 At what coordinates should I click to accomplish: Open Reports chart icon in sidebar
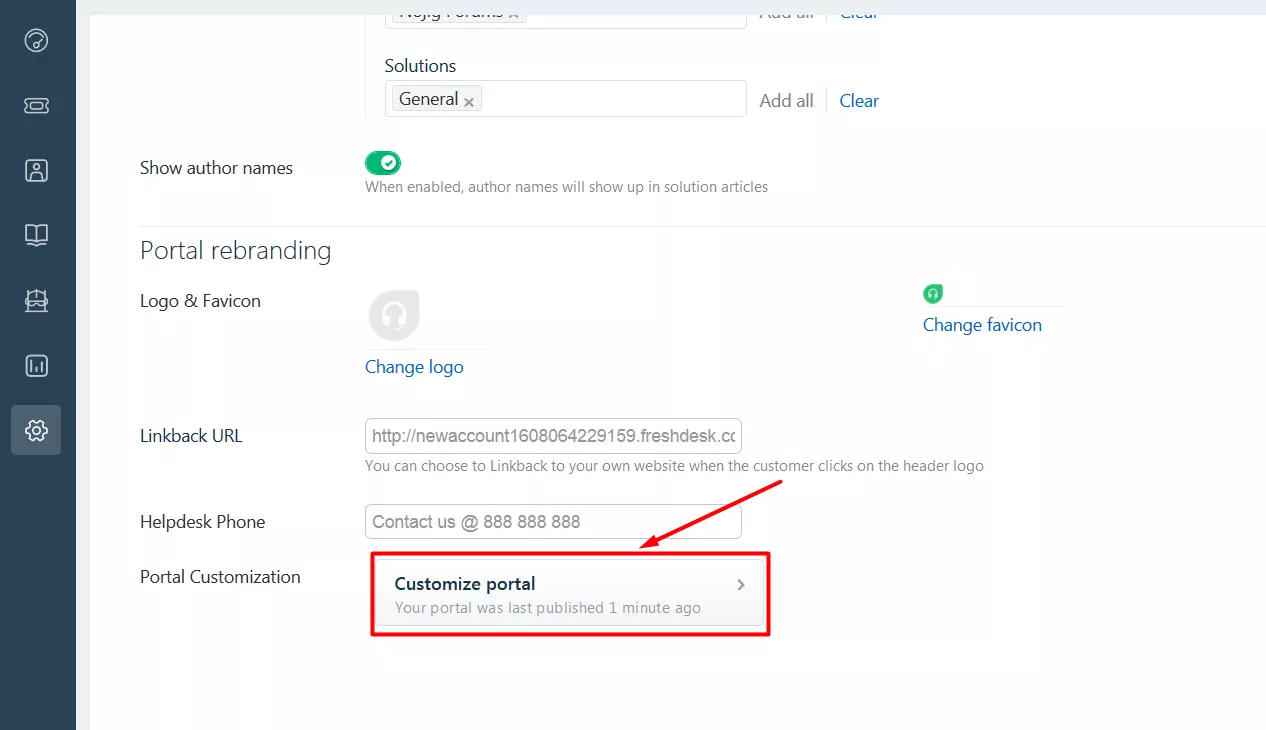pos(36,365)
